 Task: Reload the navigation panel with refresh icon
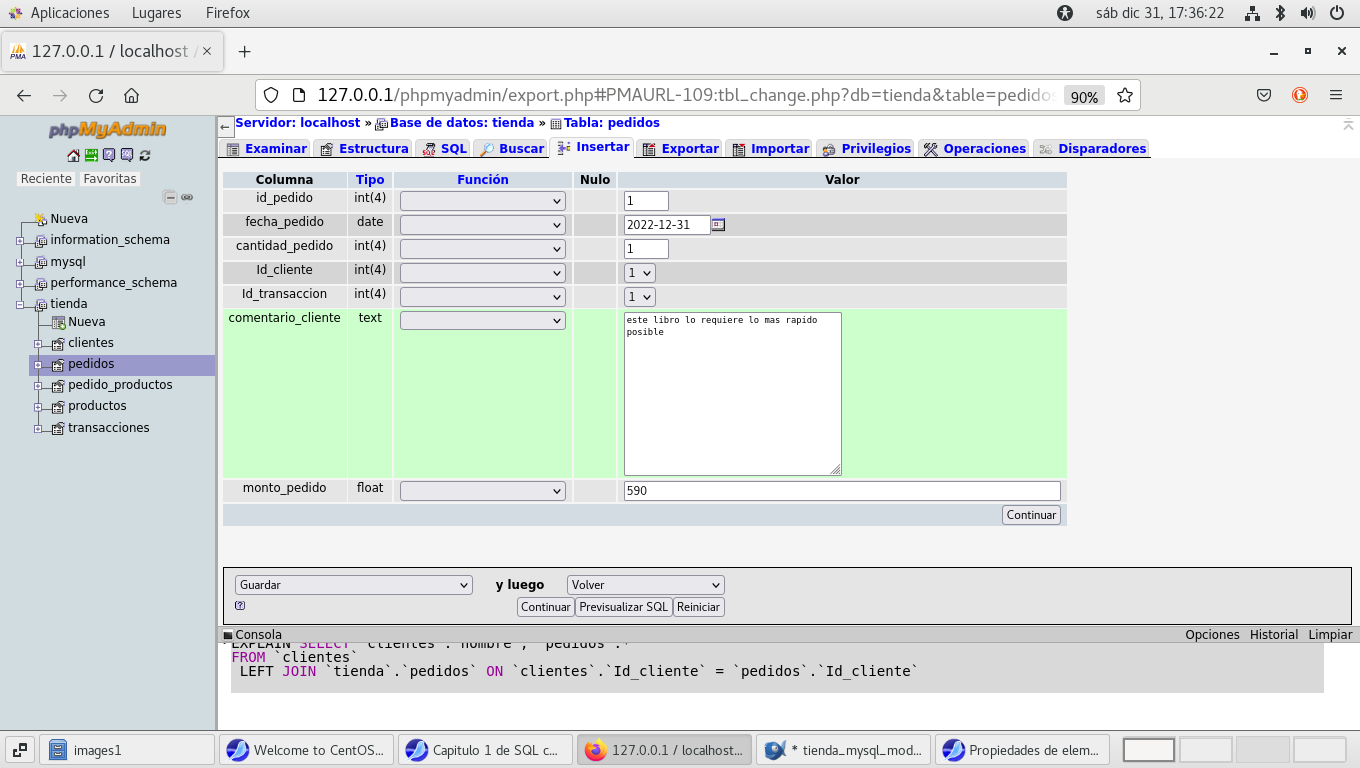tap(145, 155)
